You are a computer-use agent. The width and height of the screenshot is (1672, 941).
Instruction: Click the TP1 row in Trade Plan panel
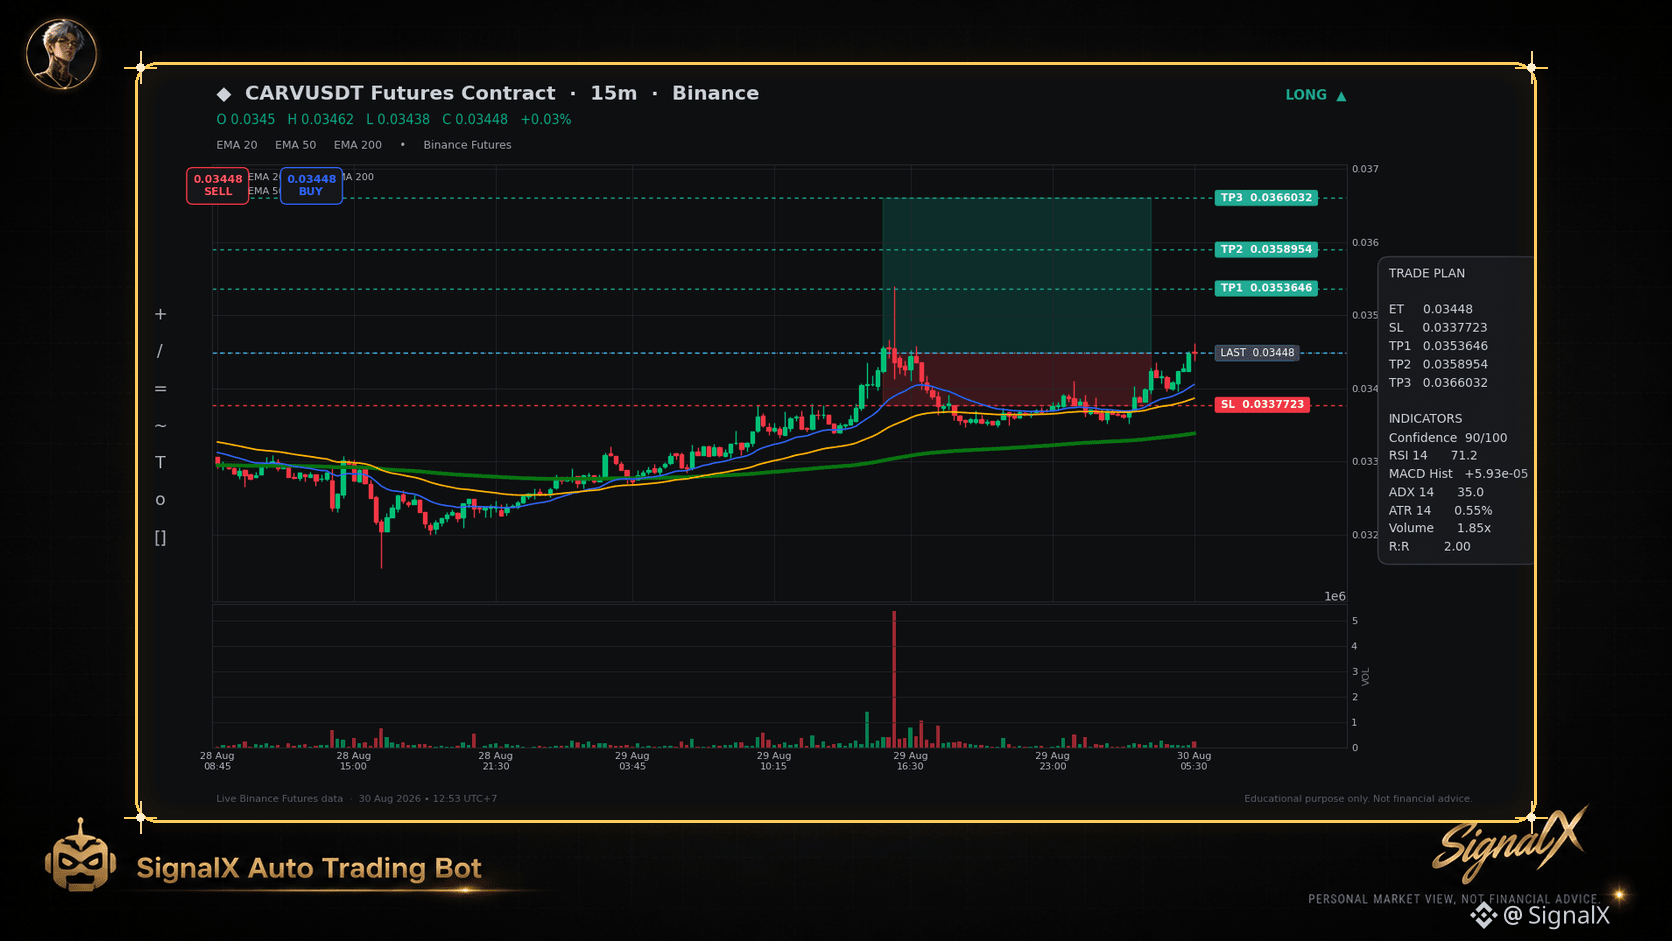pos(1438,346)
